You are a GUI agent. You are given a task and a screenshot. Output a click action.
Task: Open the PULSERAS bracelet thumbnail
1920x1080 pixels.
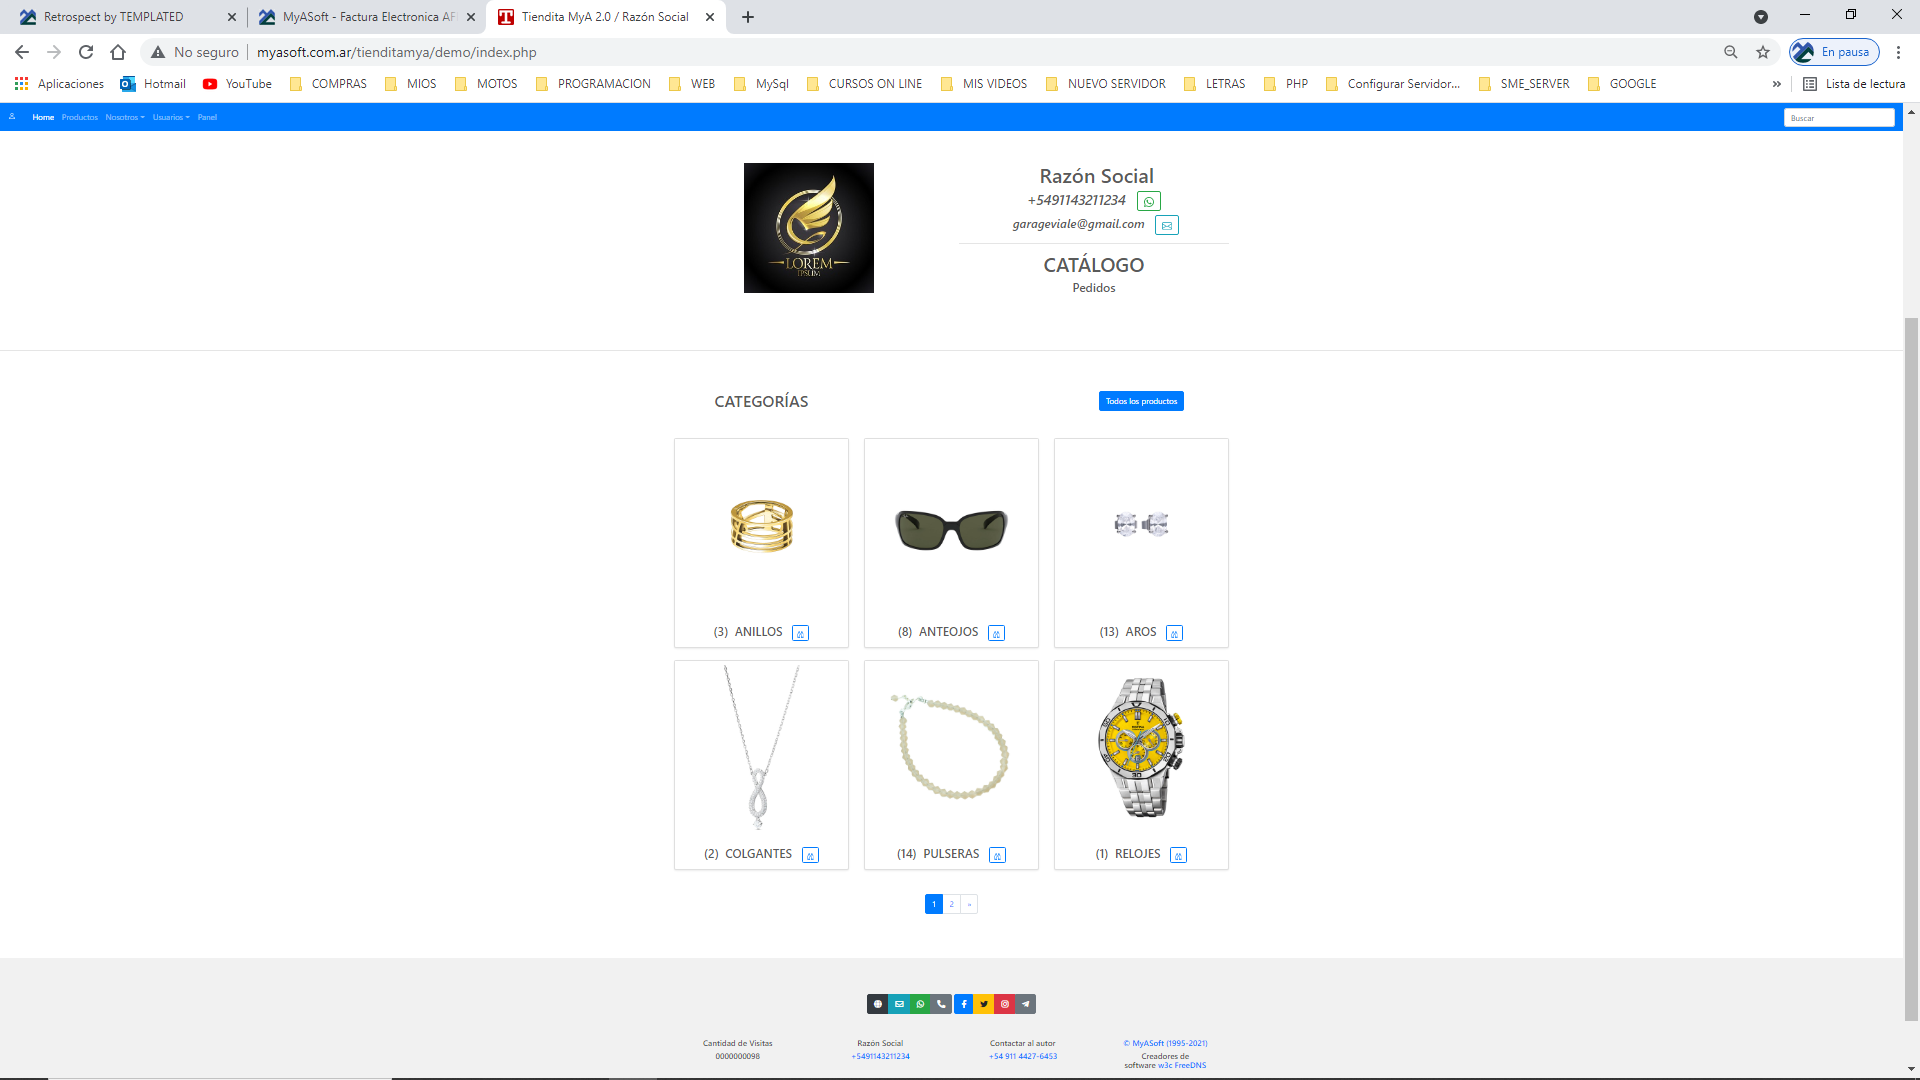pos(950,747)
